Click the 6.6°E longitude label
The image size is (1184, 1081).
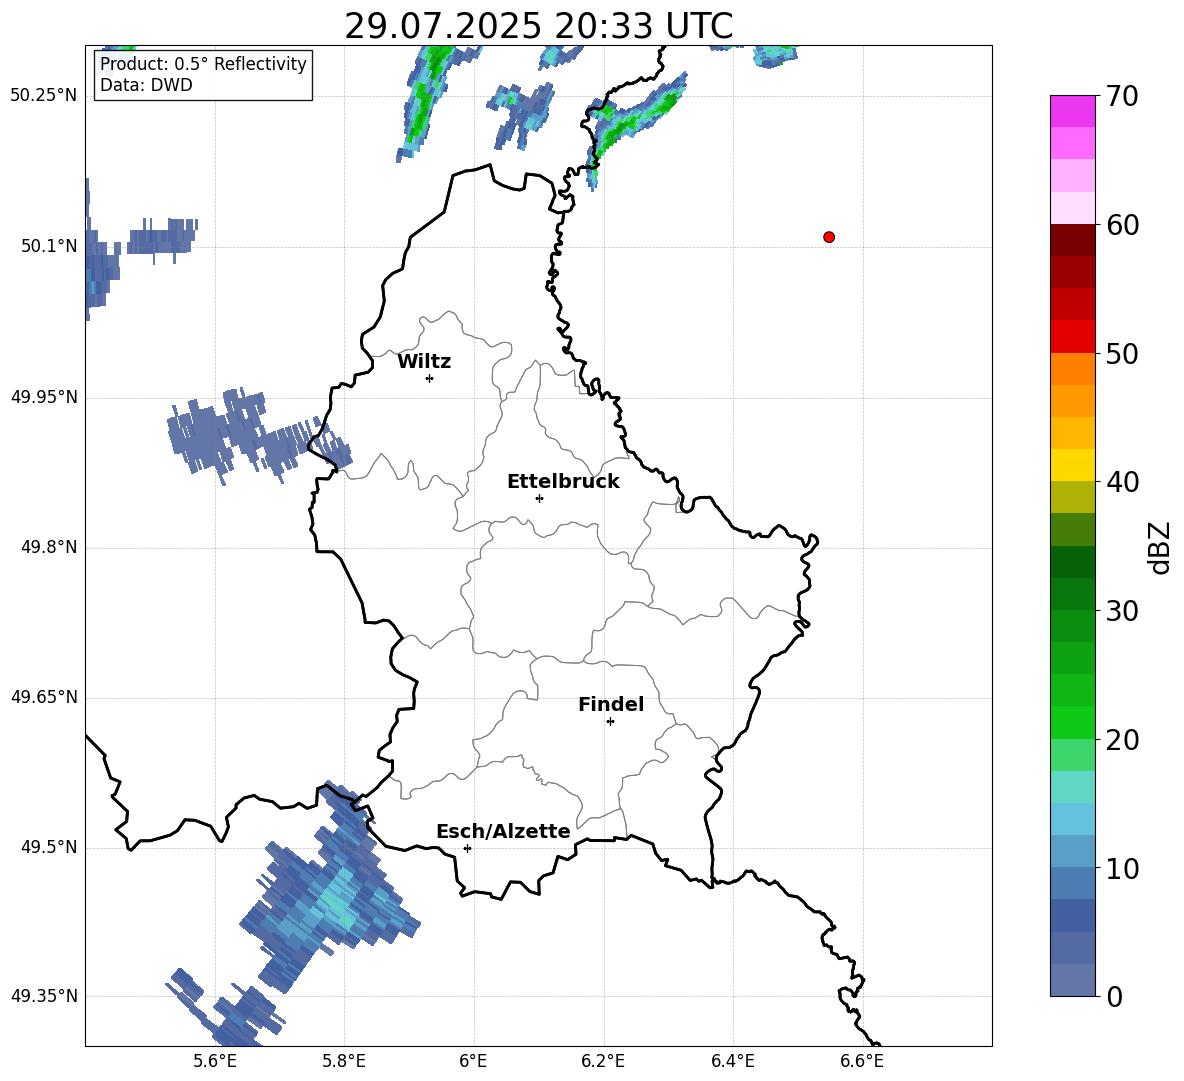click(x=862, y=1061)
